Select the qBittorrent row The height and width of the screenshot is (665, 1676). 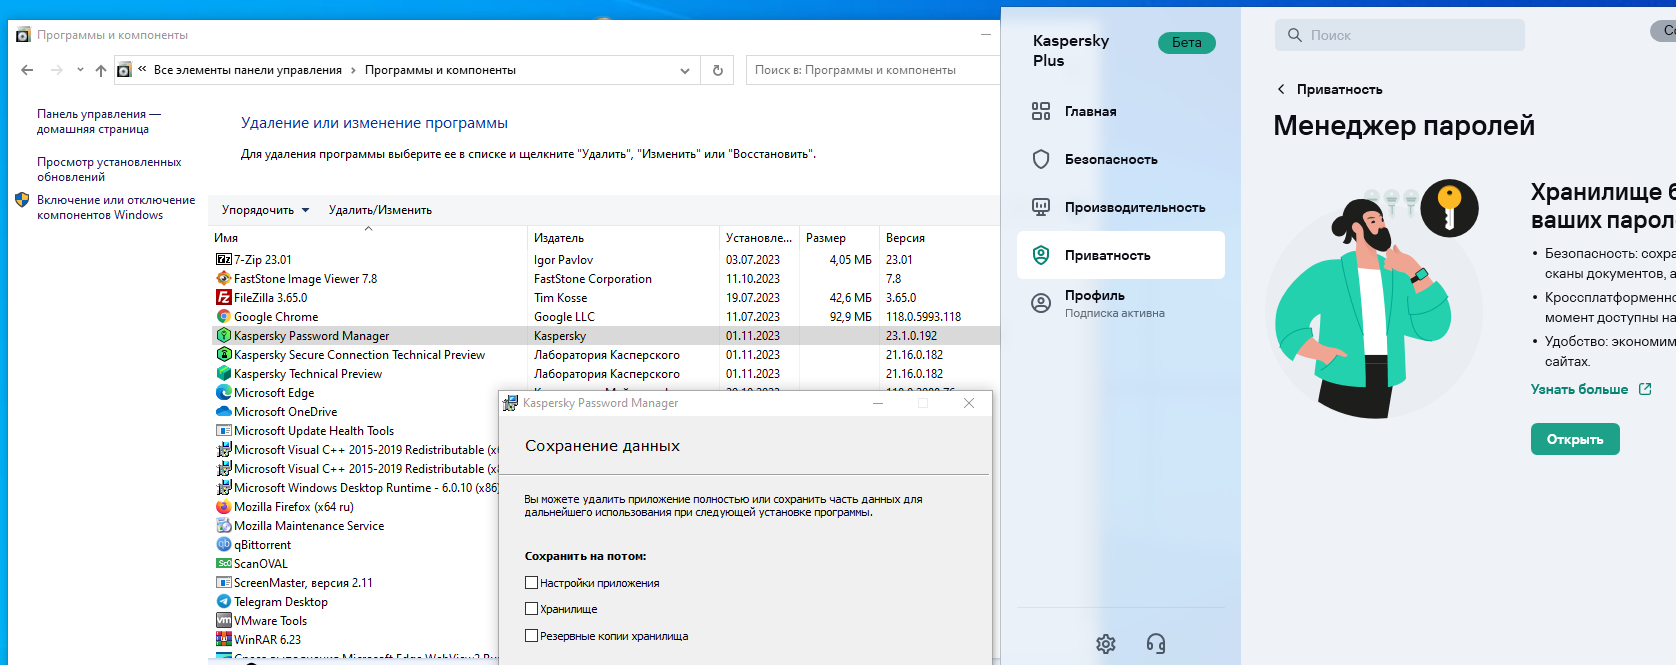pyautogui.click(x=355, y=545)
